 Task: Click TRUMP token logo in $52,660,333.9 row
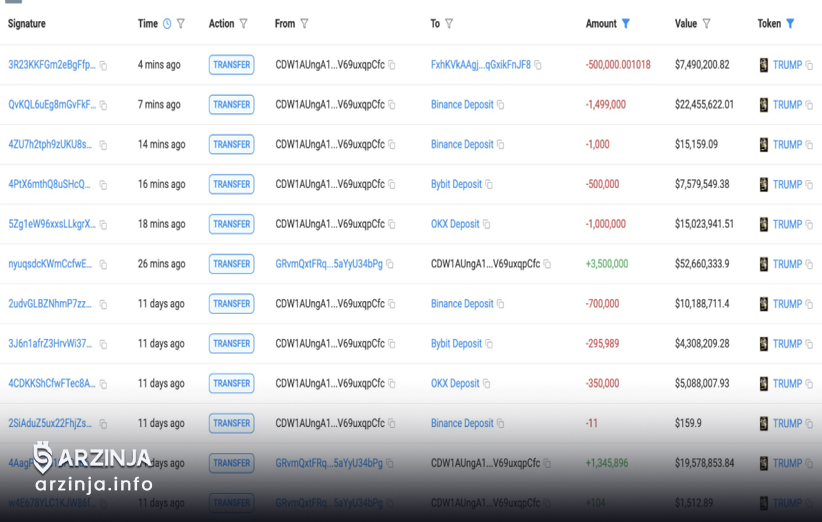(x=764, y=264)
